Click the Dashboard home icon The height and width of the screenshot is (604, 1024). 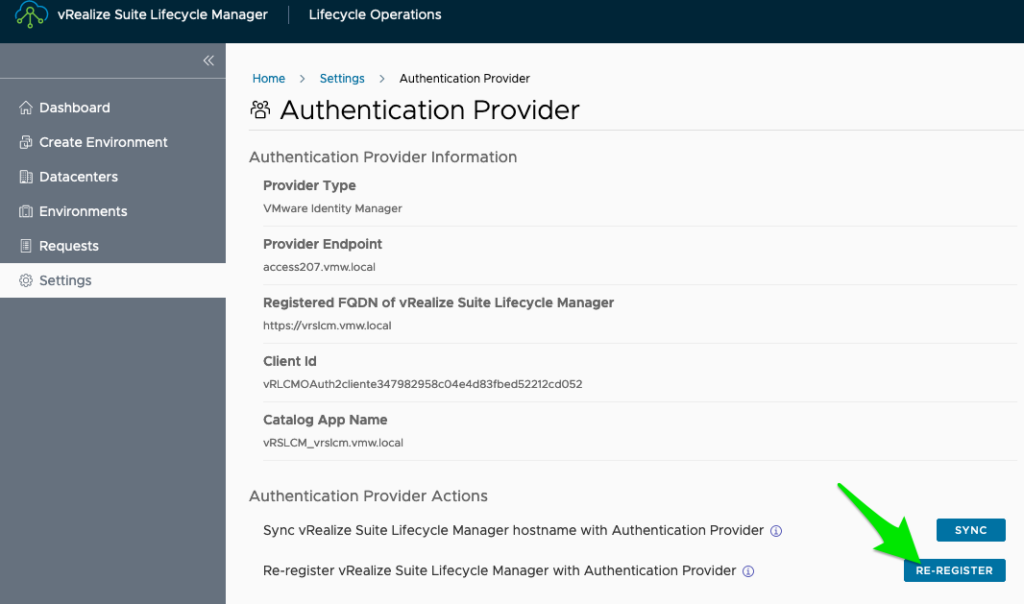pyautogui.click(x=25, y=108)
